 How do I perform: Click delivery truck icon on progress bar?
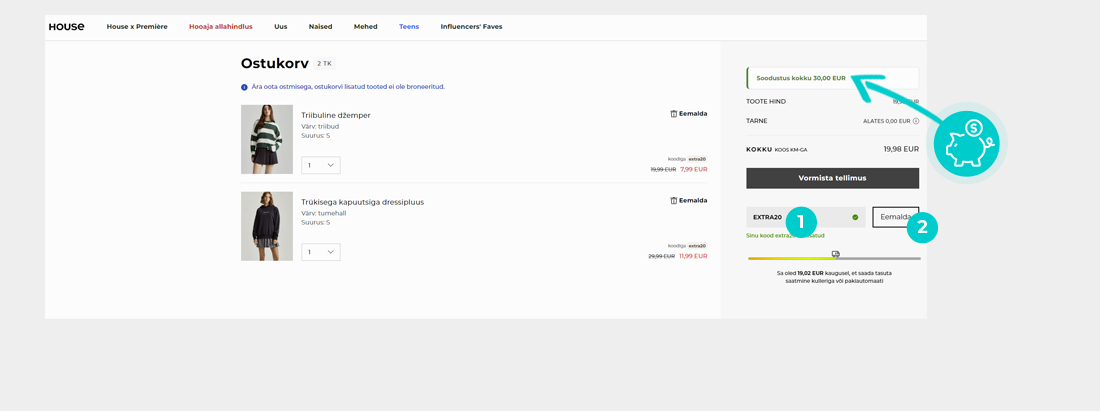(836, 254)
